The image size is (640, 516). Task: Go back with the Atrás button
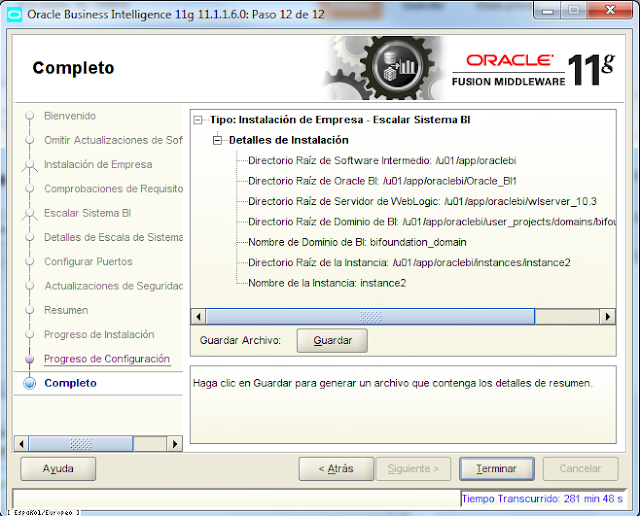coord(336,469)
